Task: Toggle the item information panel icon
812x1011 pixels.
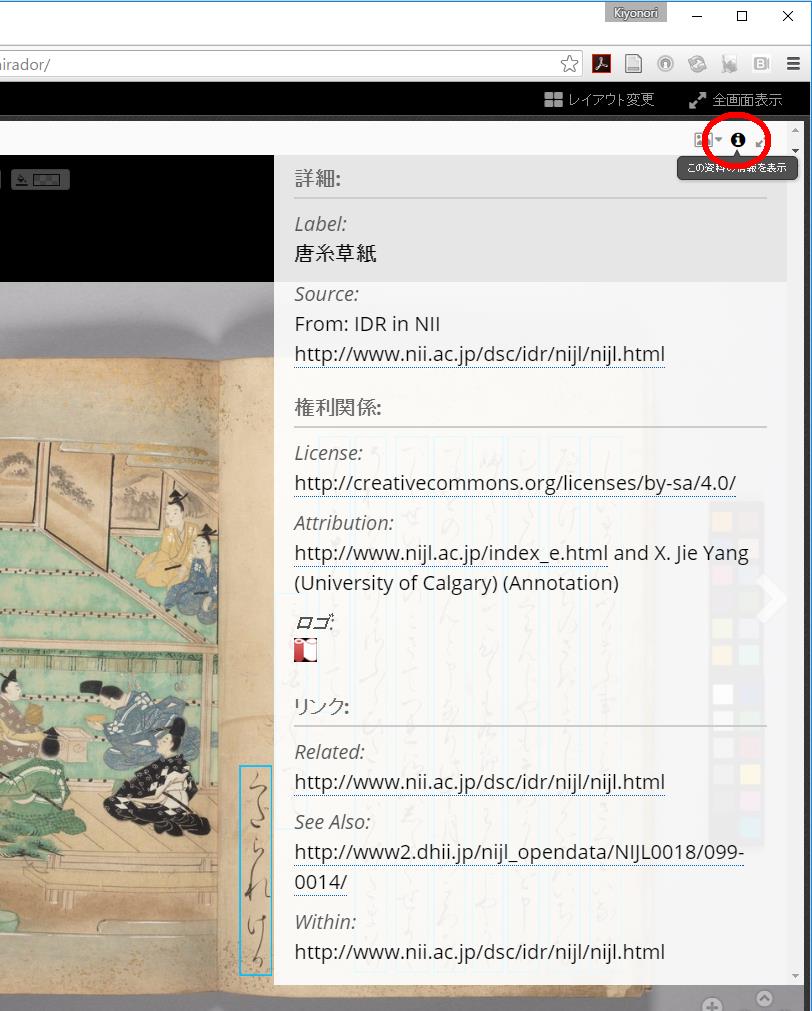Action: coord(738,140)
